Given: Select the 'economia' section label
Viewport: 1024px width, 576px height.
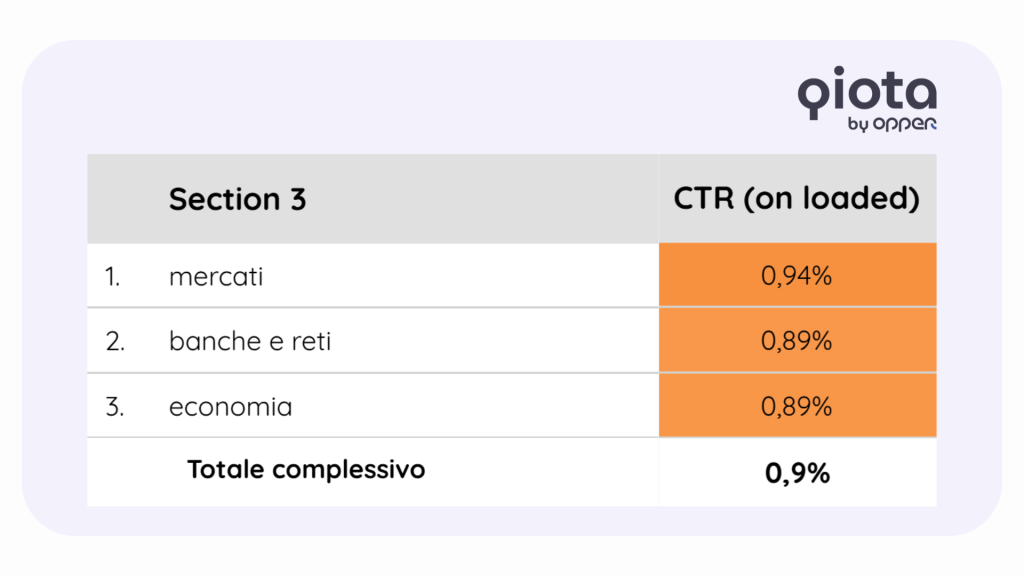Looking at the screenshot, I should point(230,407).
